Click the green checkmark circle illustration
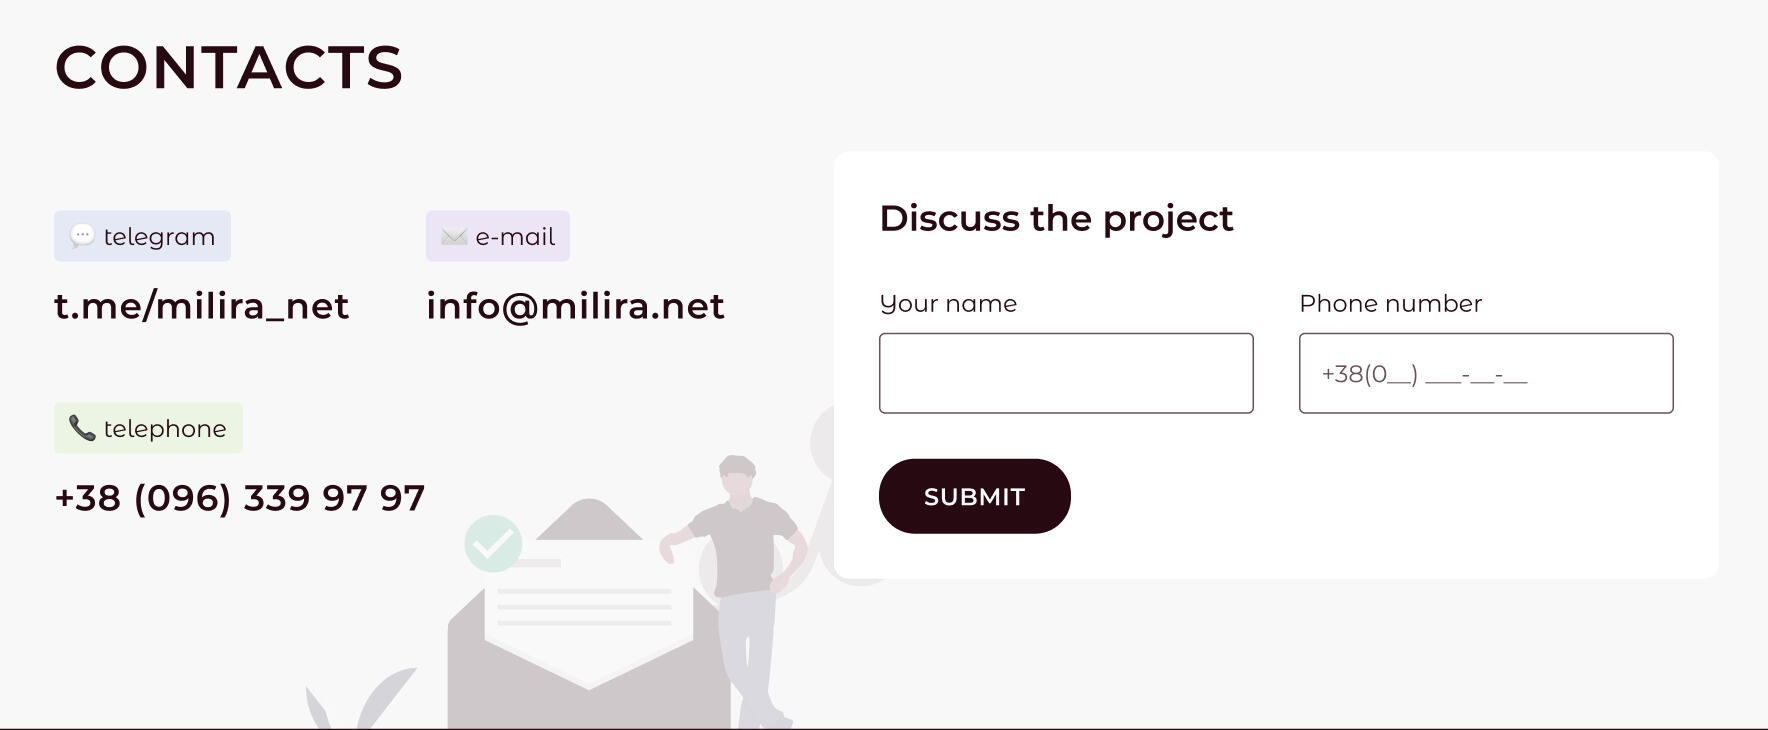The width and height of the screenshot is (1768, 730). coord(493,544)
